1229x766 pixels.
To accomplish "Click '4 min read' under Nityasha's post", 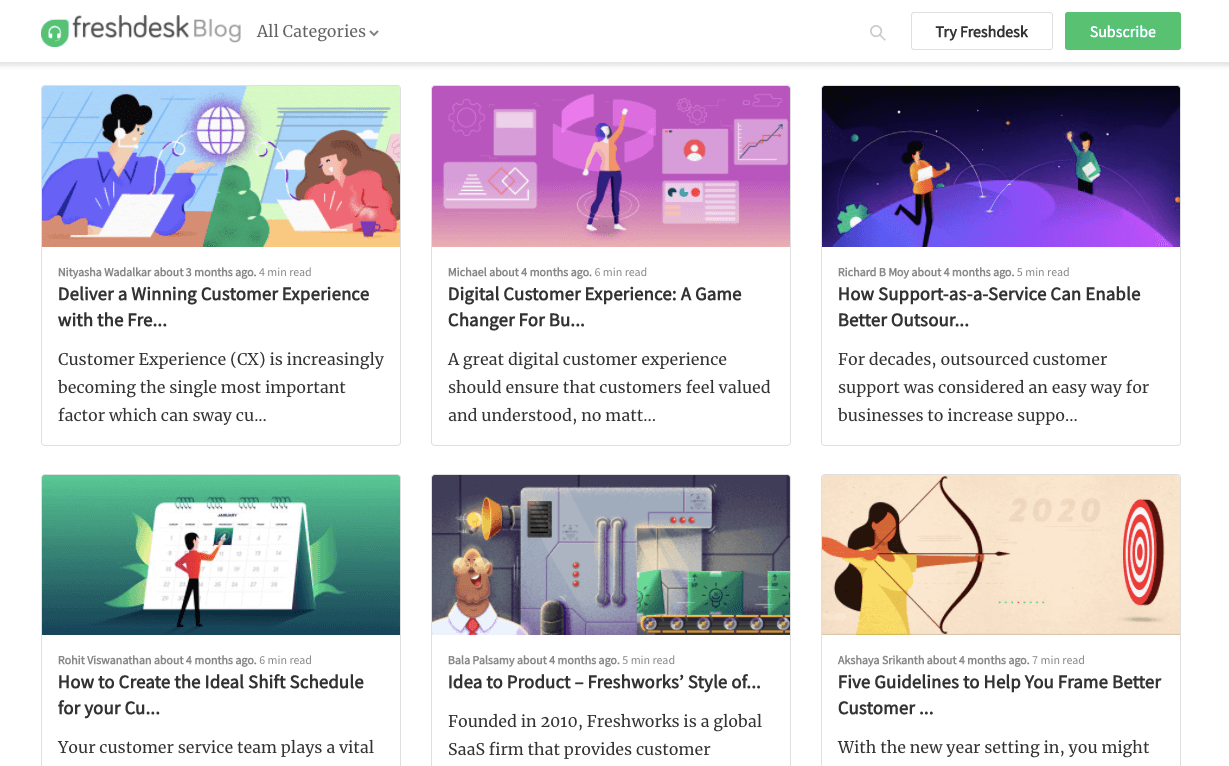I will [285, 272].
